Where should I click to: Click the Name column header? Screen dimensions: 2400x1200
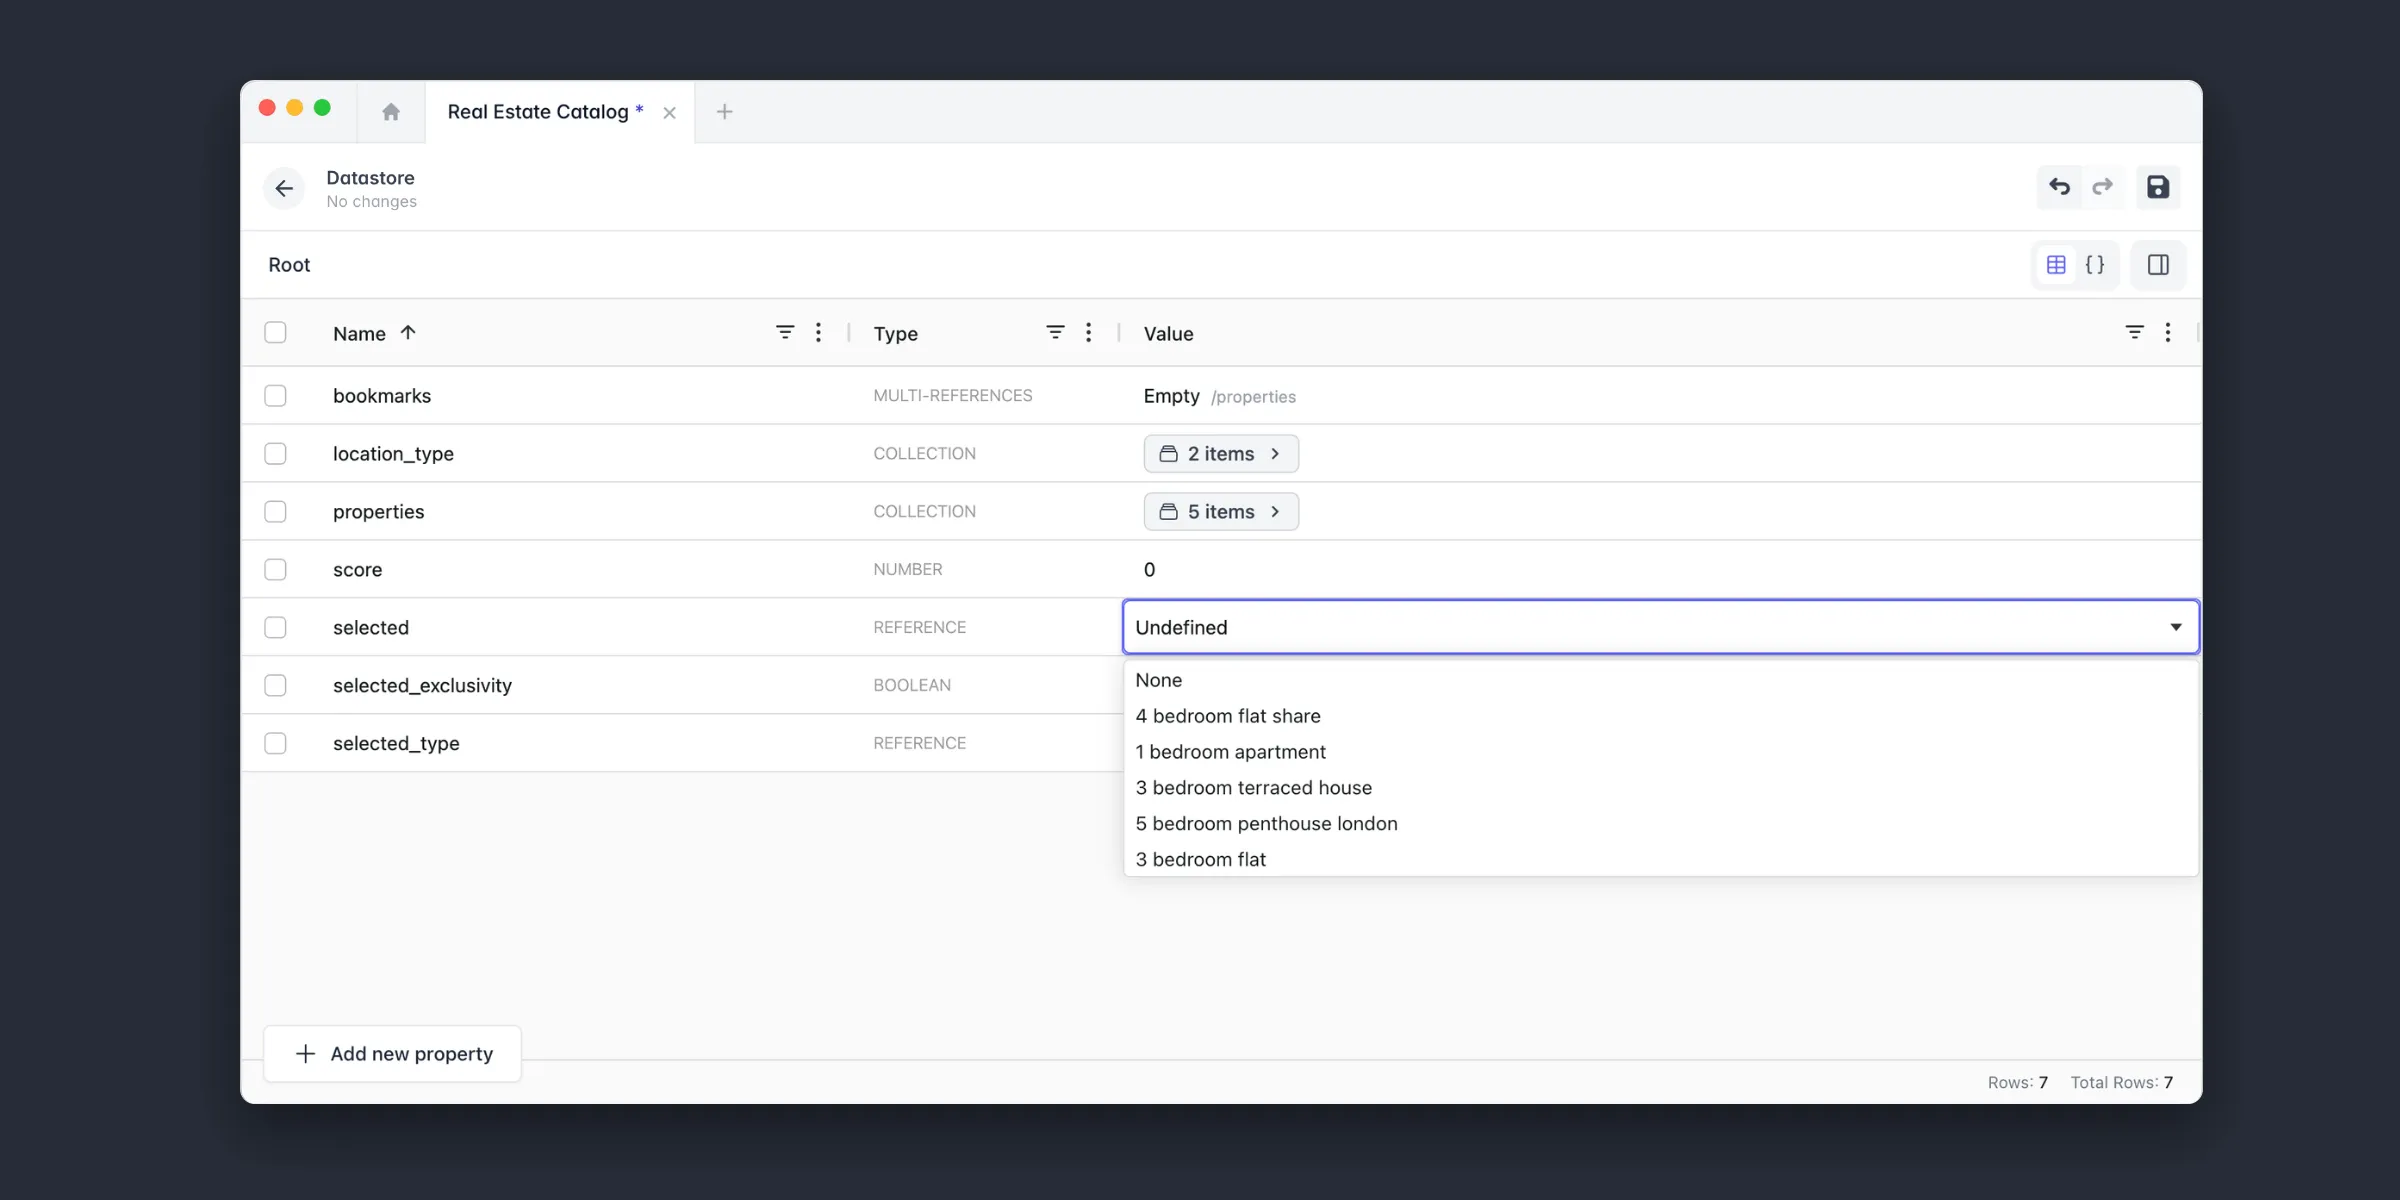click(x=359, y=334)
